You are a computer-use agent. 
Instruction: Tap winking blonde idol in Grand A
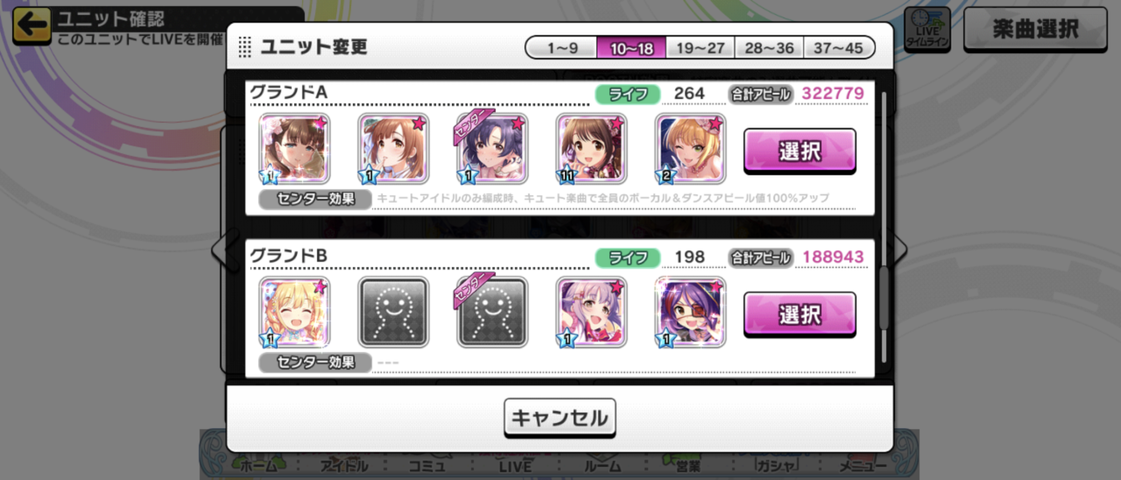point(691,148)
